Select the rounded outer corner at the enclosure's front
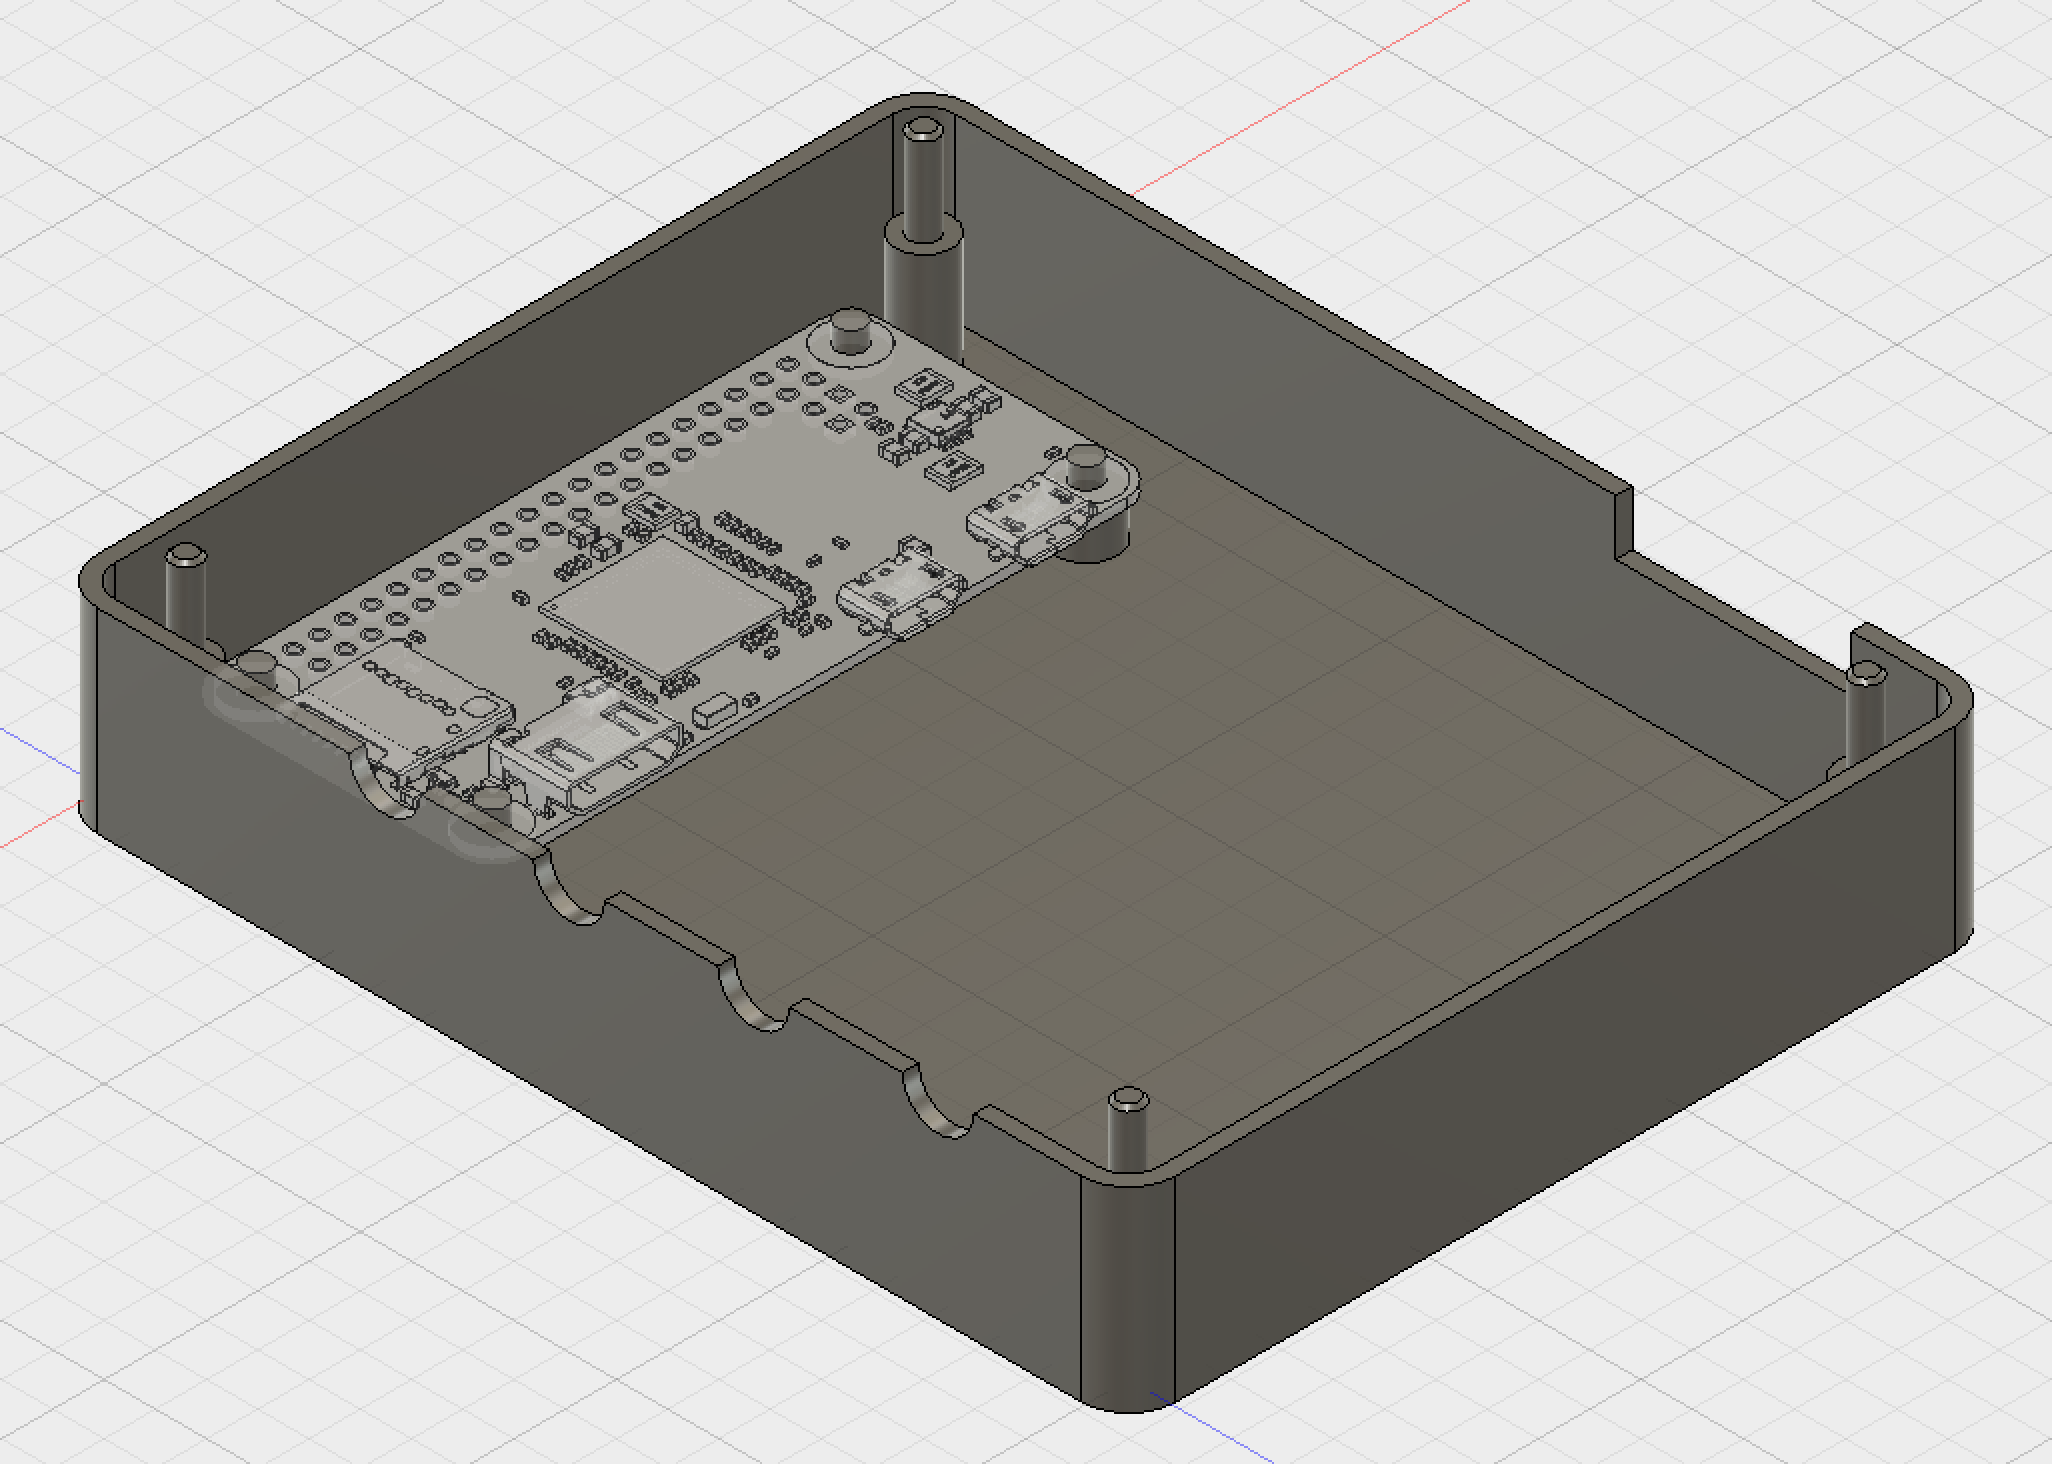This screenshot has height=1464, width=2052. tap(1127, 1295)
